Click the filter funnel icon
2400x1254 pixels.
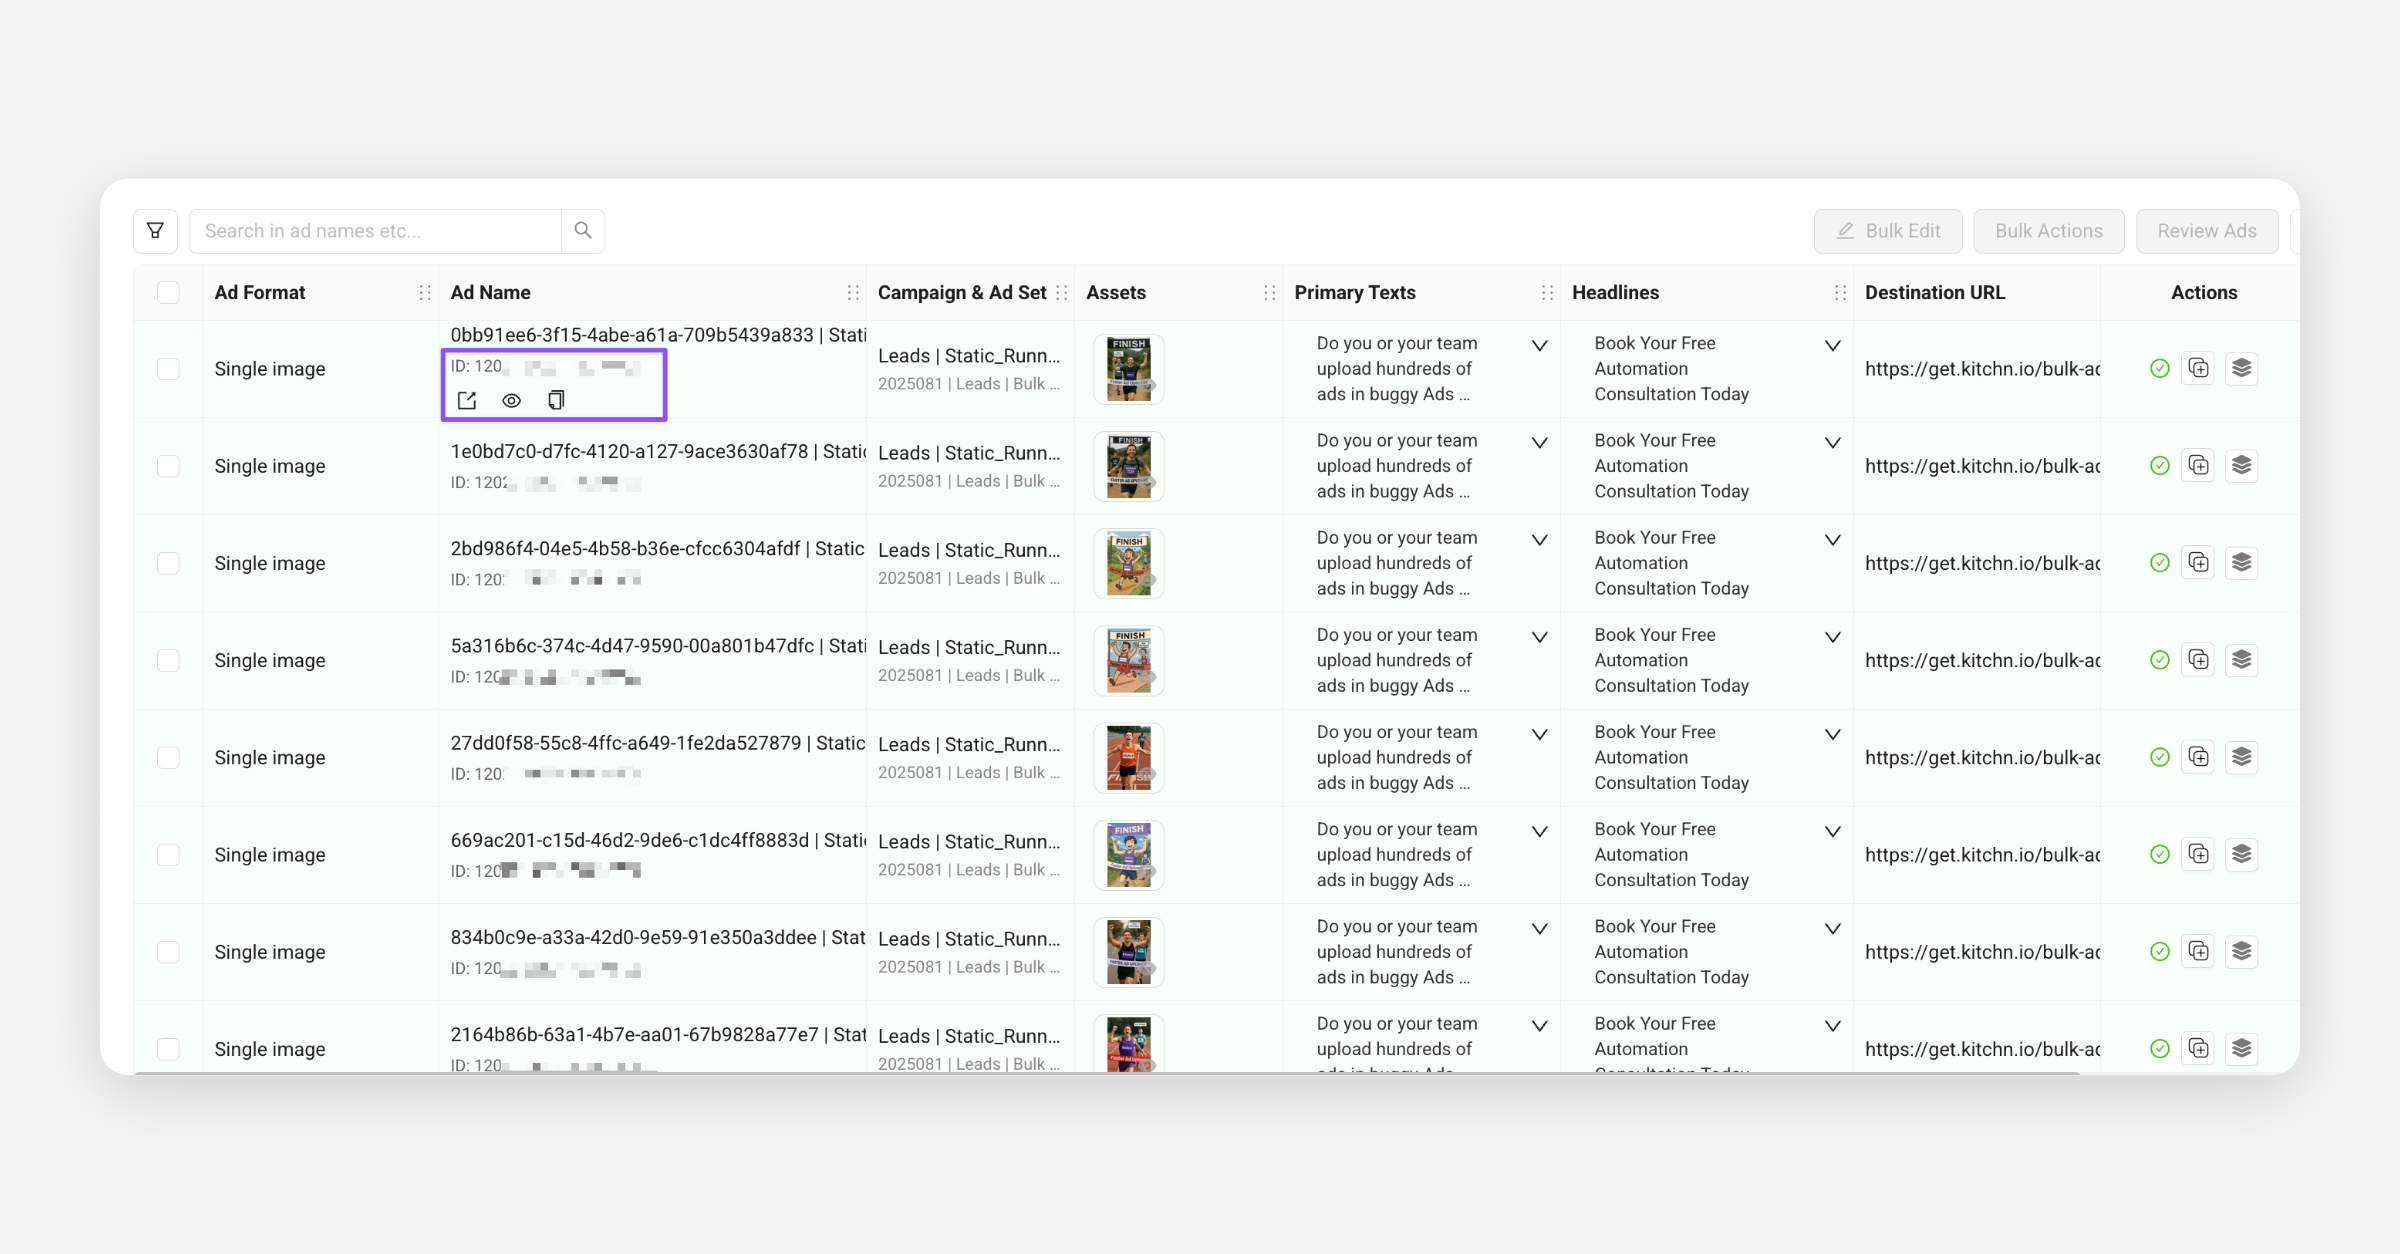pos(155,231)
